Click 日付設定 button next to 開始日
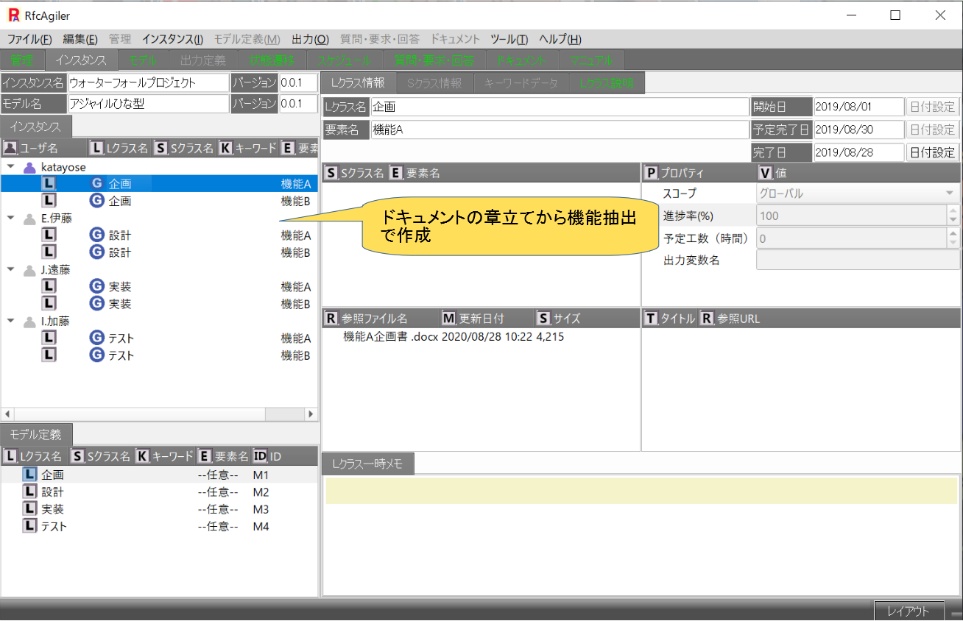 [x=932, y=107]
